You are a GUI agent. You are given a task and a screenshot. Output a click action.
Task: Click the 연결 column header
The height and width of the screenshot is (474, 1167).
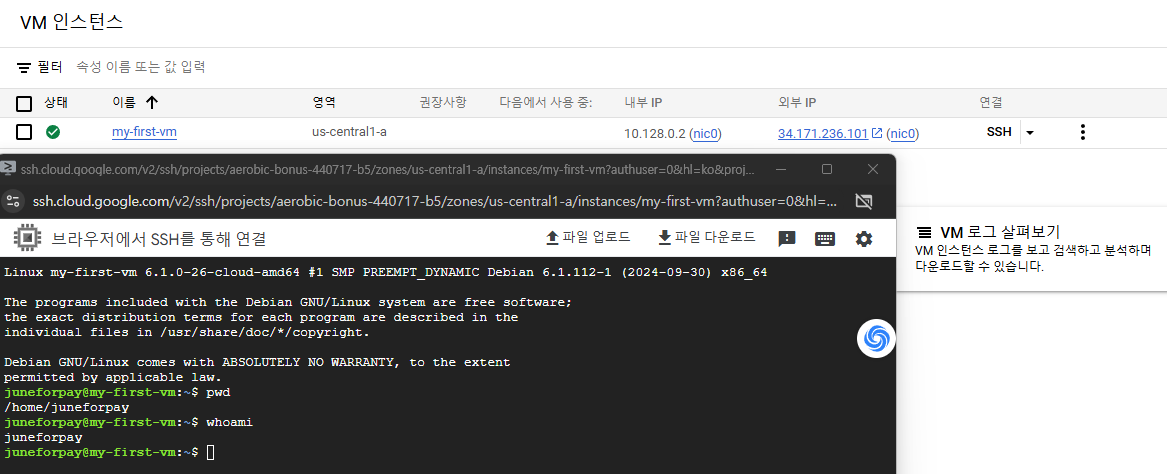991,103
